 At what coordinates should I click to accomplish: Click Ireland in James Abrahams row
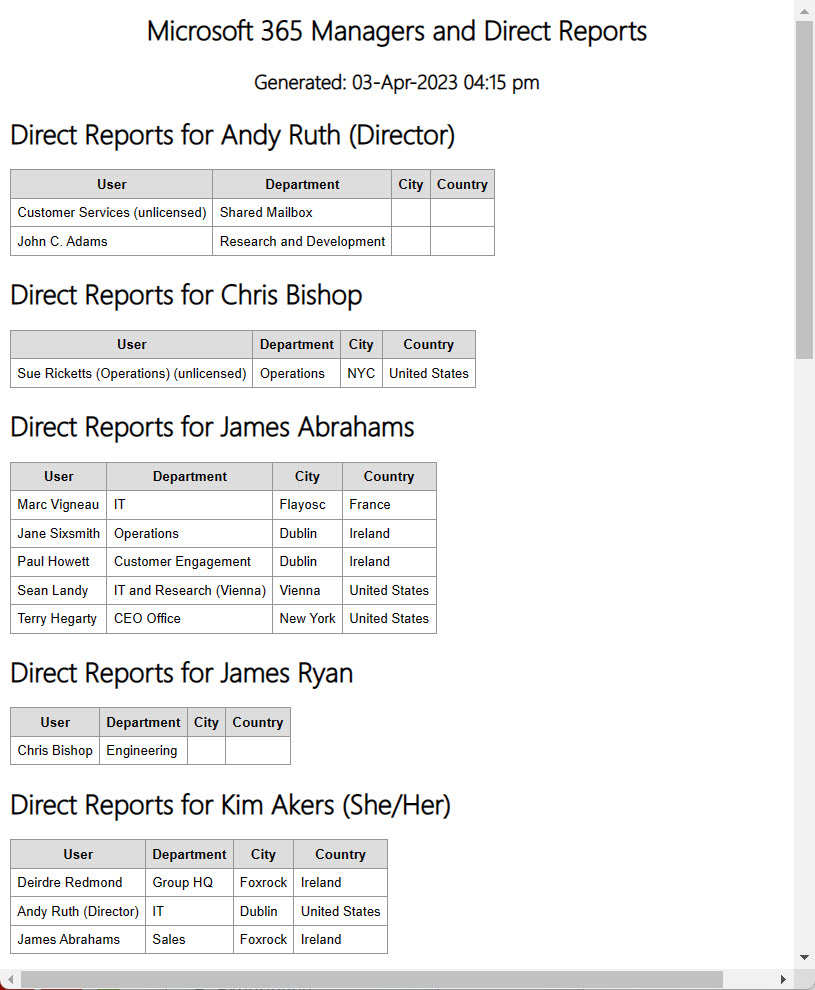click(340, 939)
